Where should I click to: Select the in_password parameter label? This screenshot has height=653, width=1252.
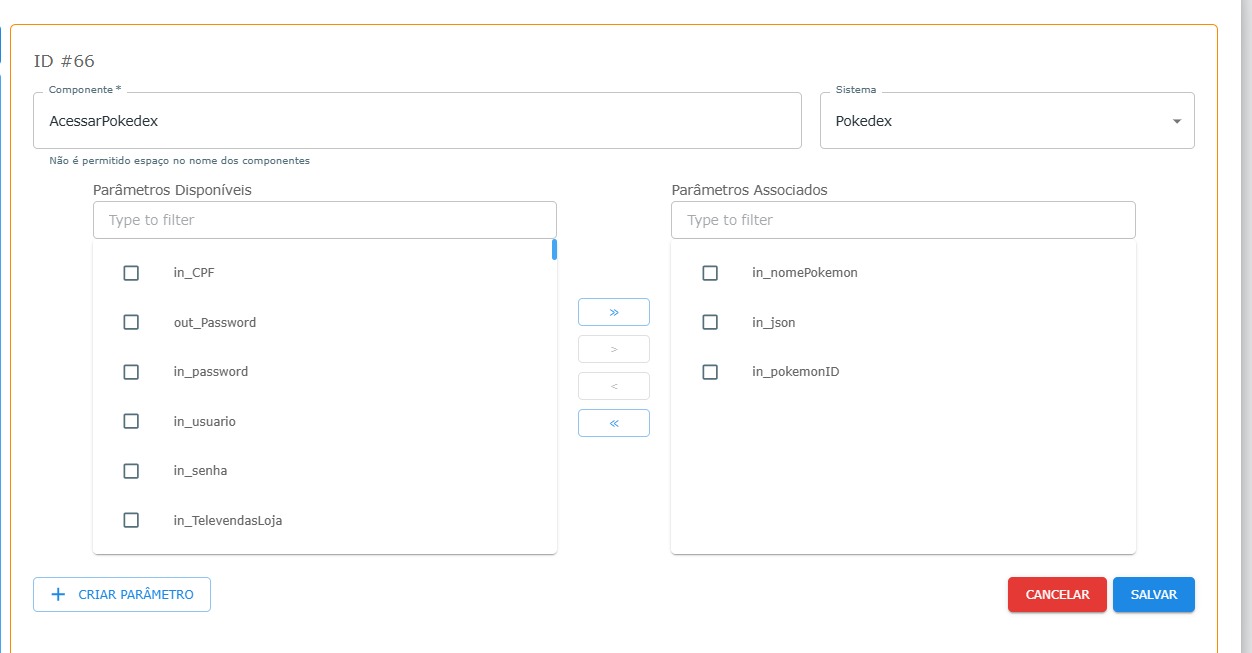(211, 372)
